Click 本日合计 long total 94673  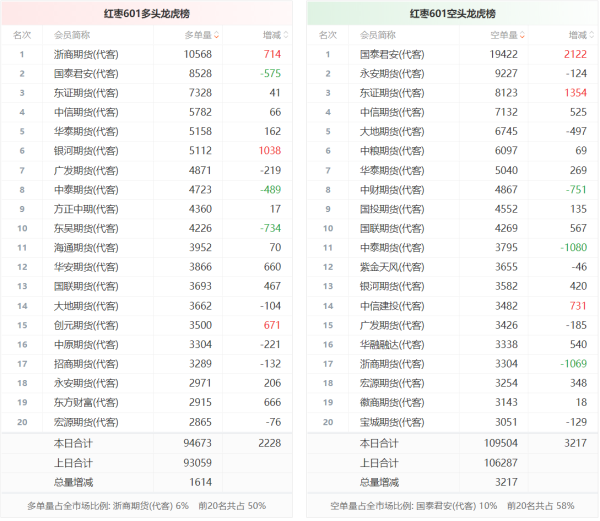197,443
